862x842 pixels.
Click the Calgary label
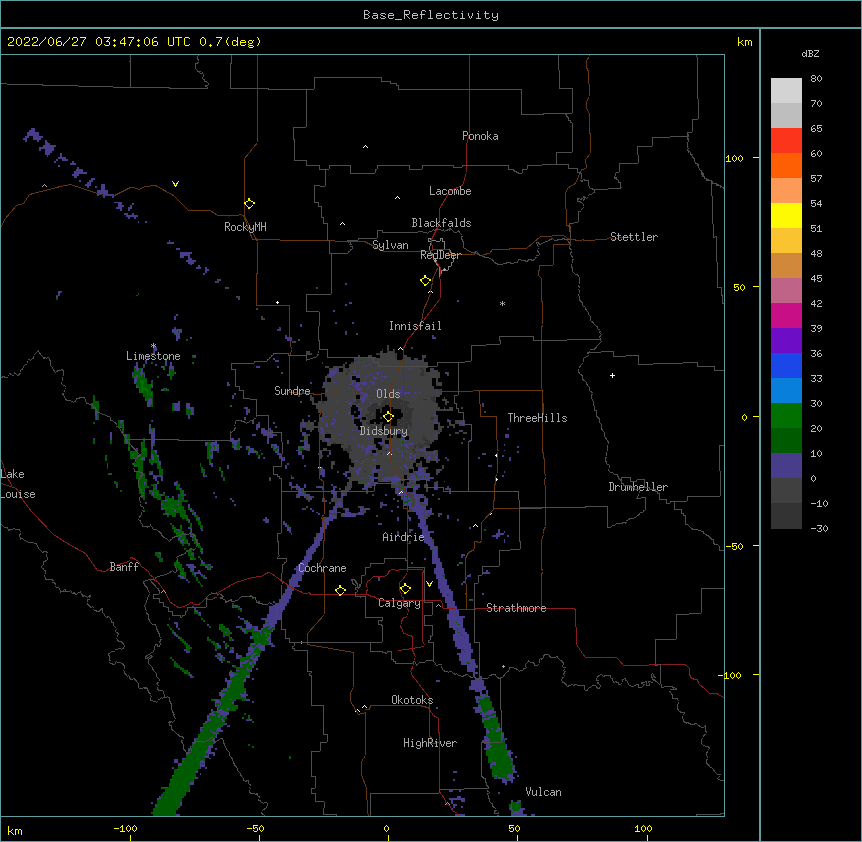pos(399,603)
